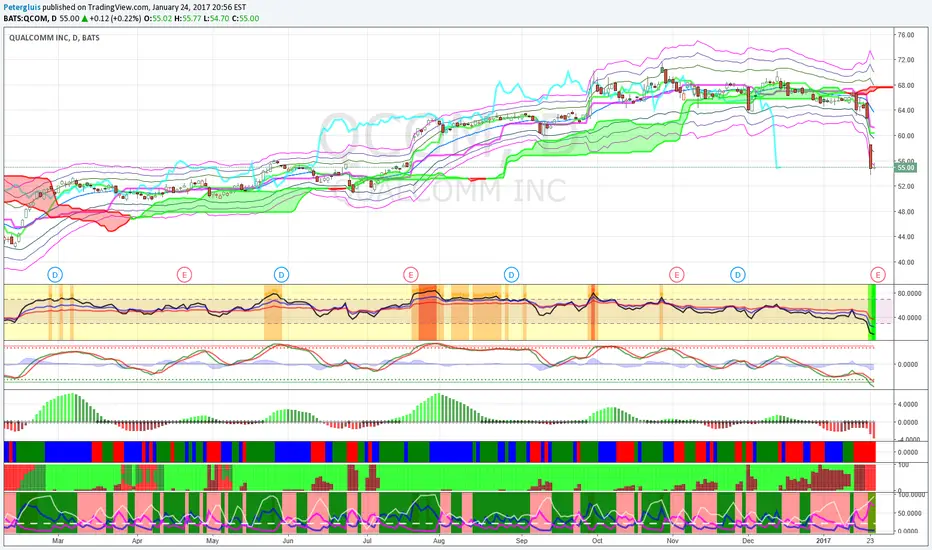932x550 pixels.
Task: Select the dividend D marker before Dec
Action: point(738,275)
